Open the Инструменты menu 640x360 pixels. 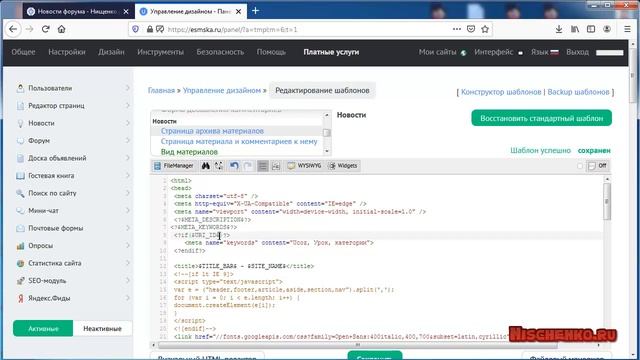160,52
